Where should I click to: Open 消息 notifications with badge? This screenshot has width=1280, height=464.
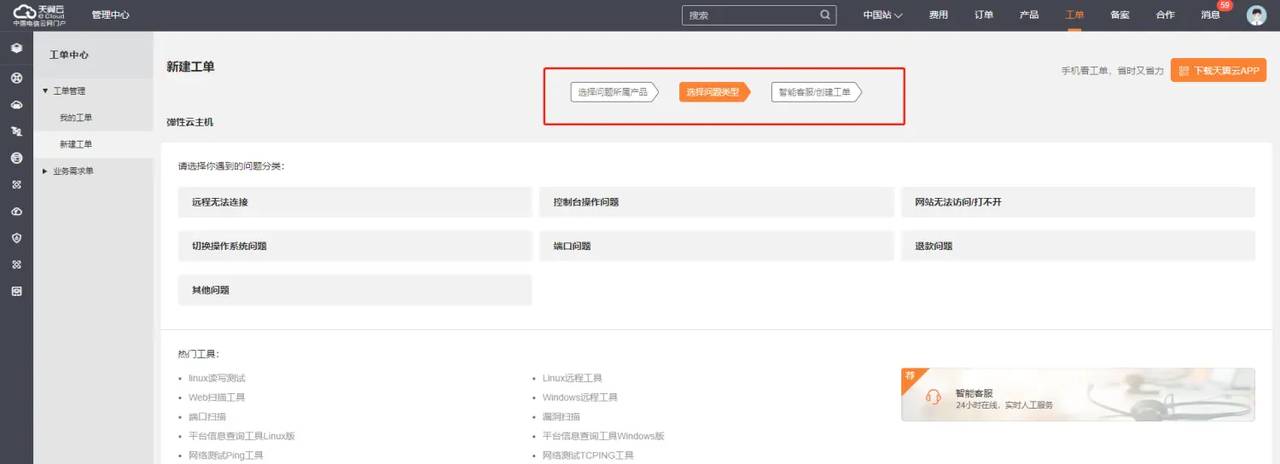(1212, 15)
